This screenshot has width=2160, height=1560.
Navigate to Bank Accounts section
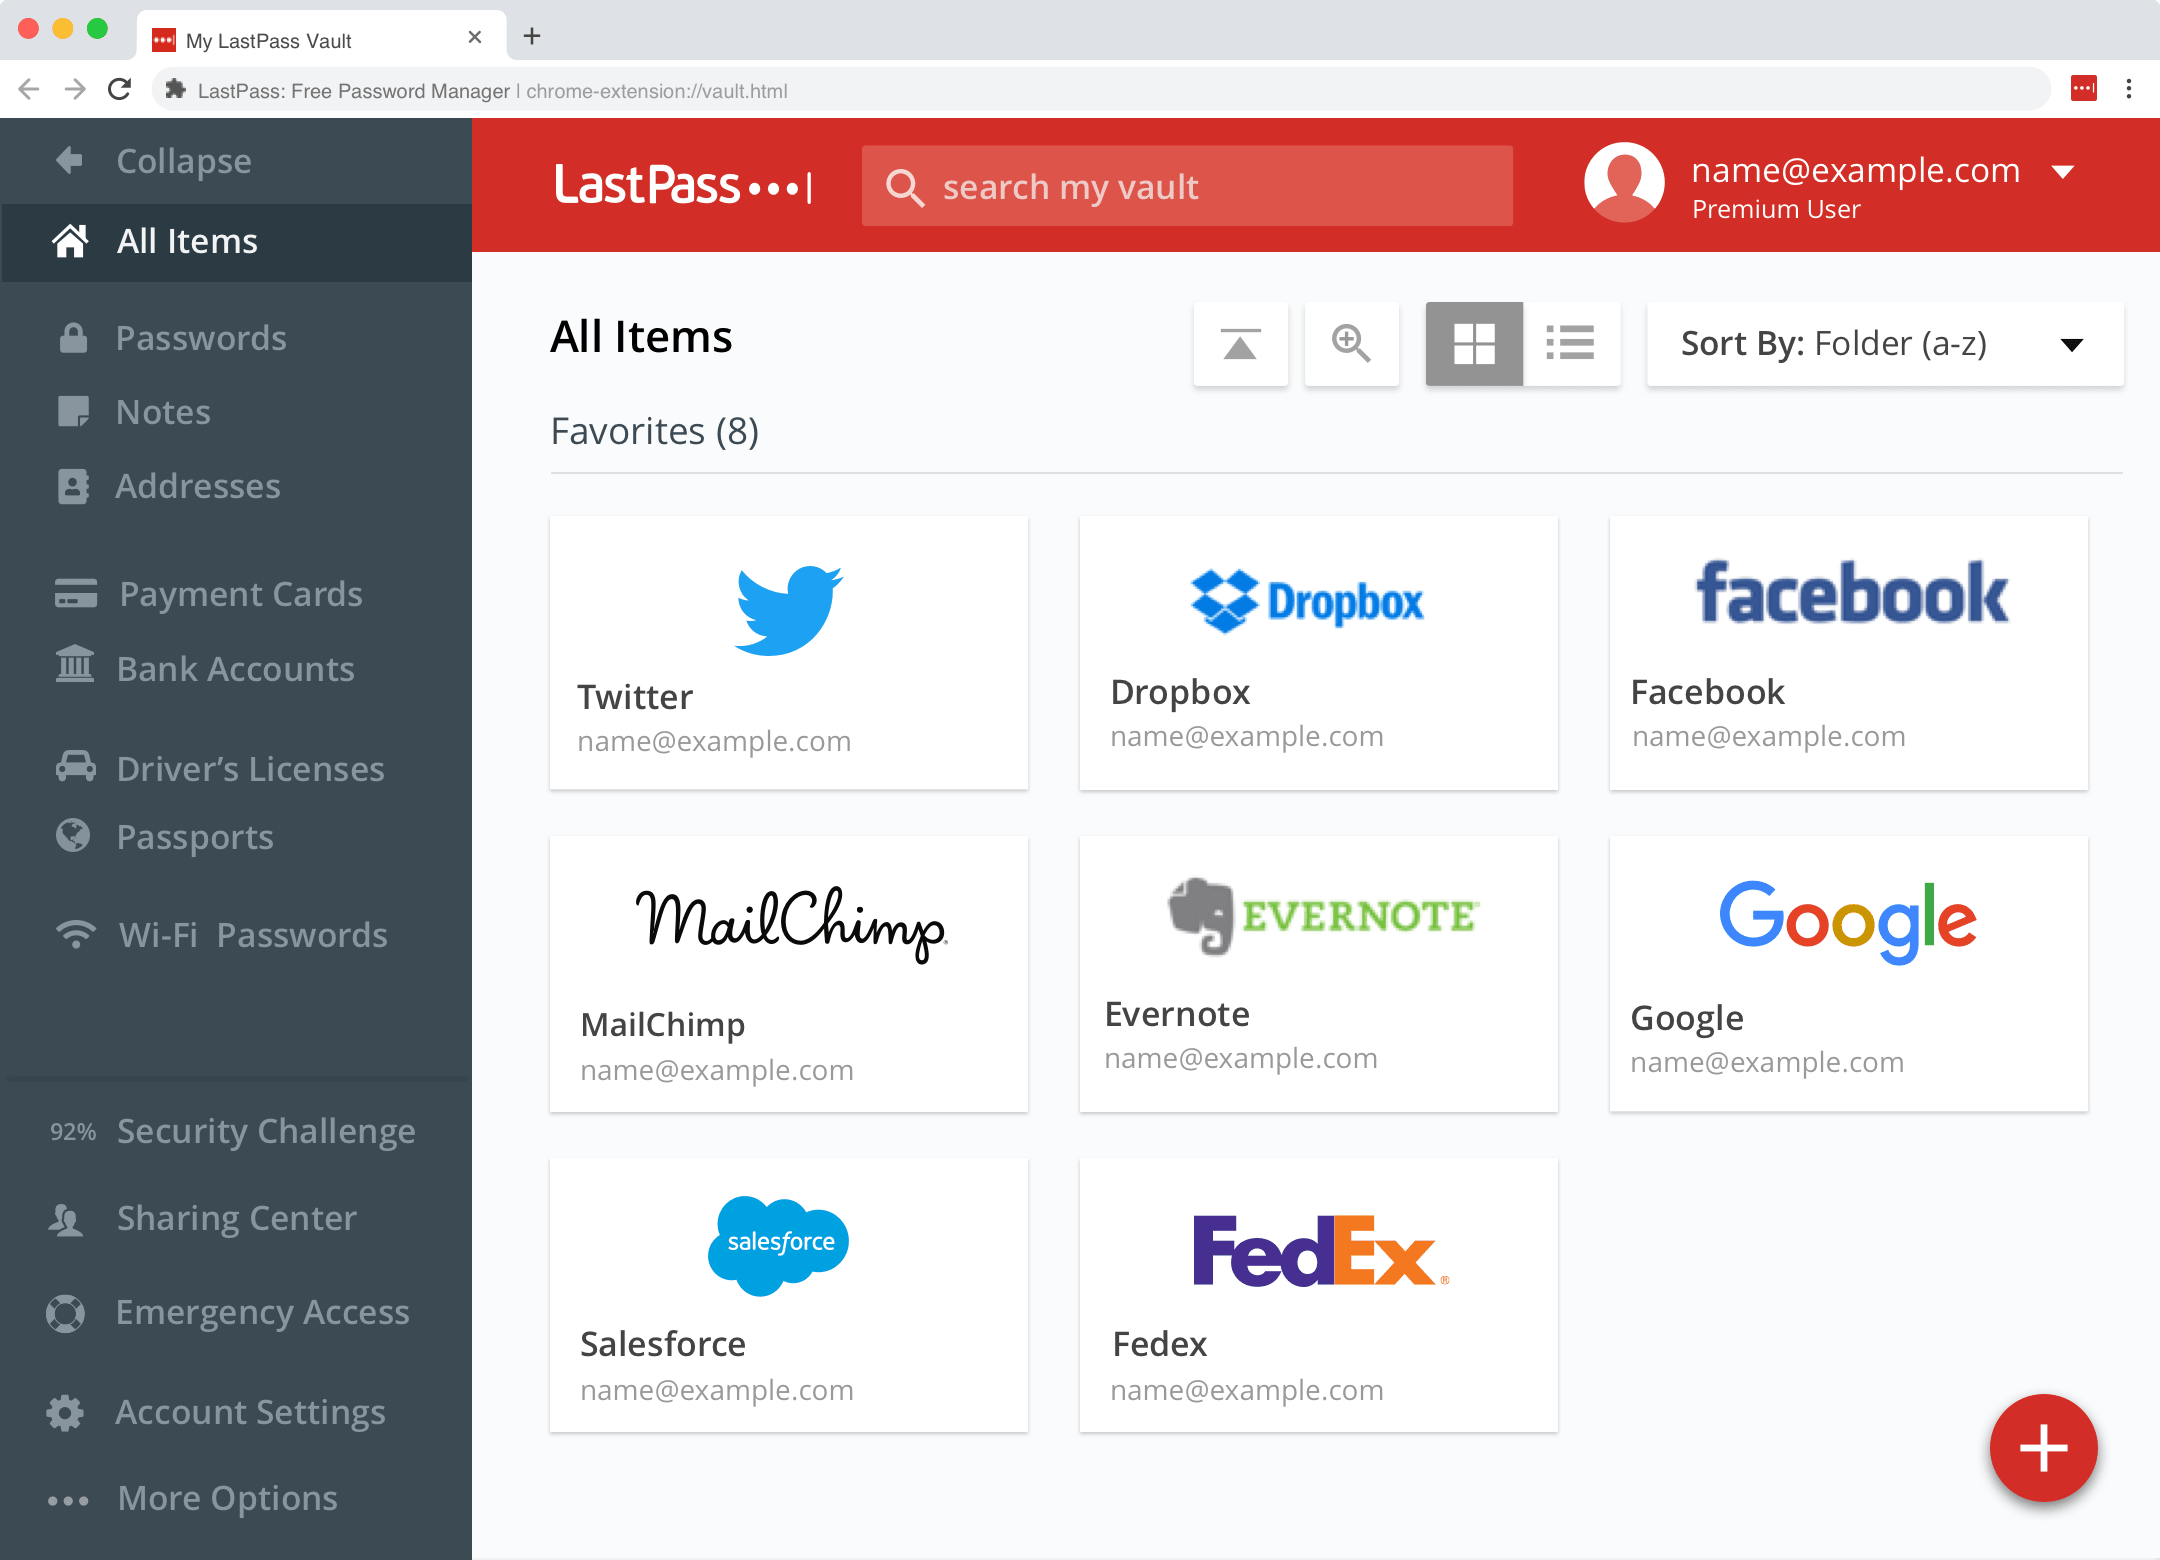[236, 669]
